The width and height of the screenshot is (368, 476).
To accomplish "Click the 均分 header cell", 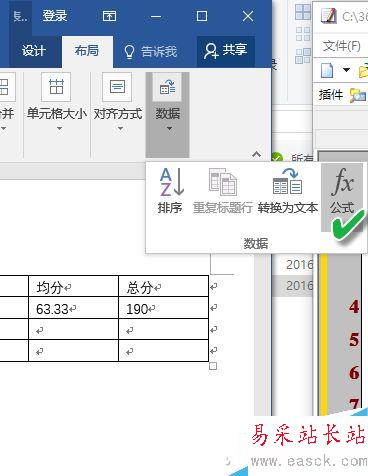I will [x=74, y=287].
